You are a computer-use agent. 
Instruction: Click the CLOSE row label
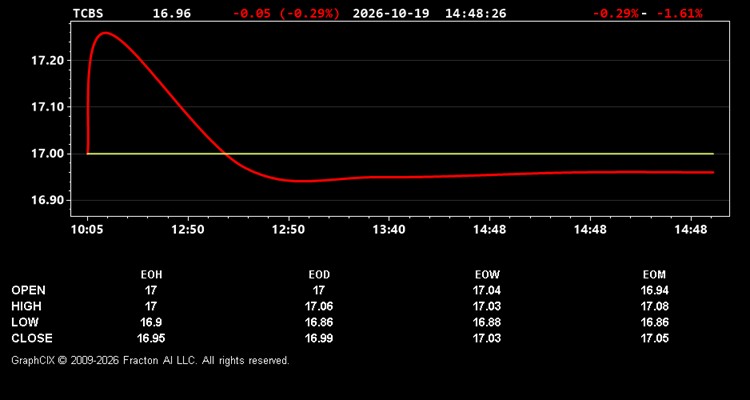tap(32, 338)
